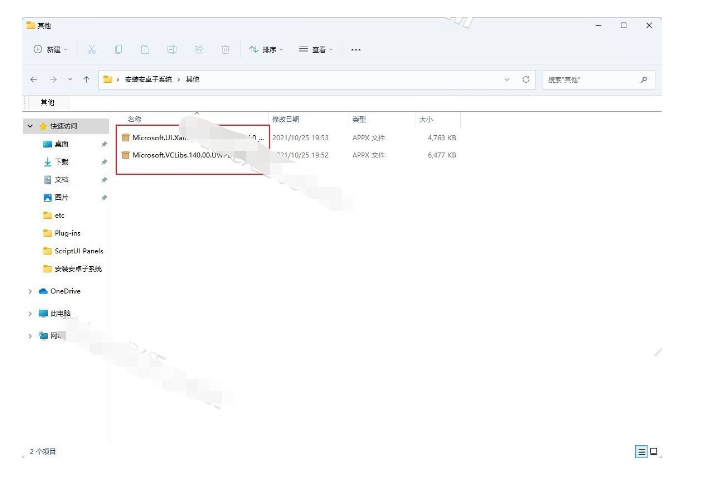Switch to details view icon in status bar
710x481 pixels.
pyautogui.click(x=641, y=452)
